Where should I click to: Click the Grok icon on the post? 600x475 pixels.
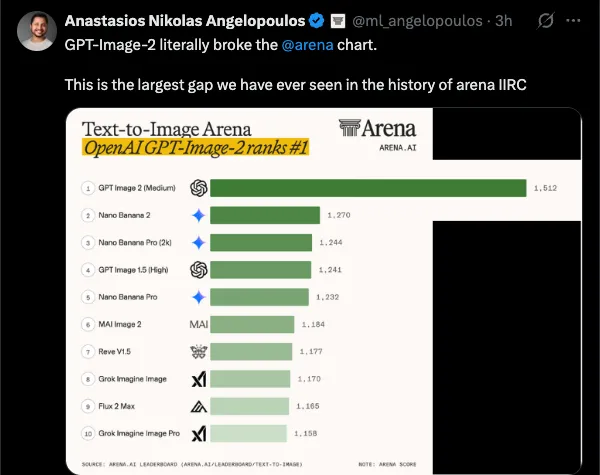click(x=547, y=20)
